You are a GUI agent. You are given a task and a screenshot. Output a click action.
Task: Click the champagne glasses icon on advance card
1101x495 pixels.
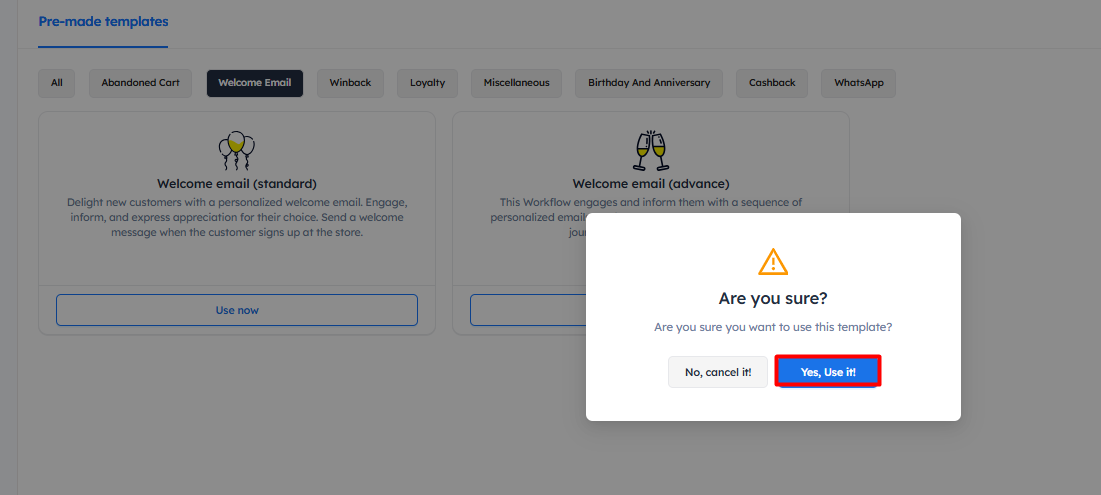pos(651,150)
